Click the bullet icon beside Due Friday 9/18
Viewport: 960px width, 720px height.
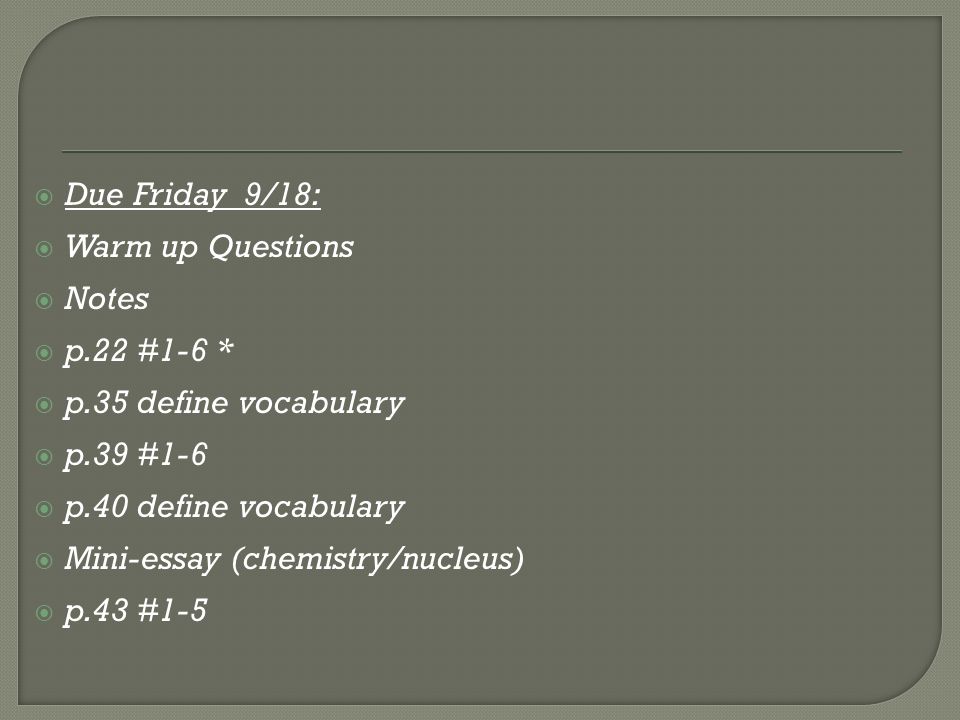[44, 197]
